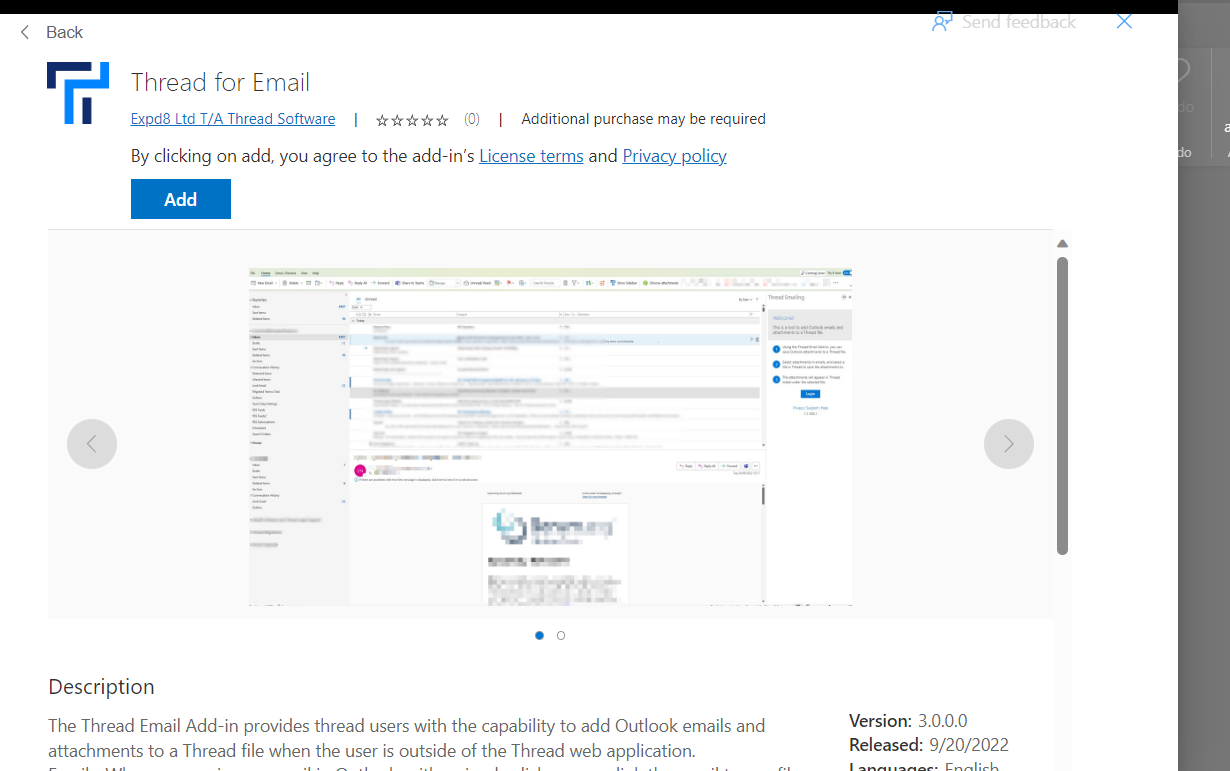
Task: Select the second carousel dot
Action: click(x=561, y=635)
